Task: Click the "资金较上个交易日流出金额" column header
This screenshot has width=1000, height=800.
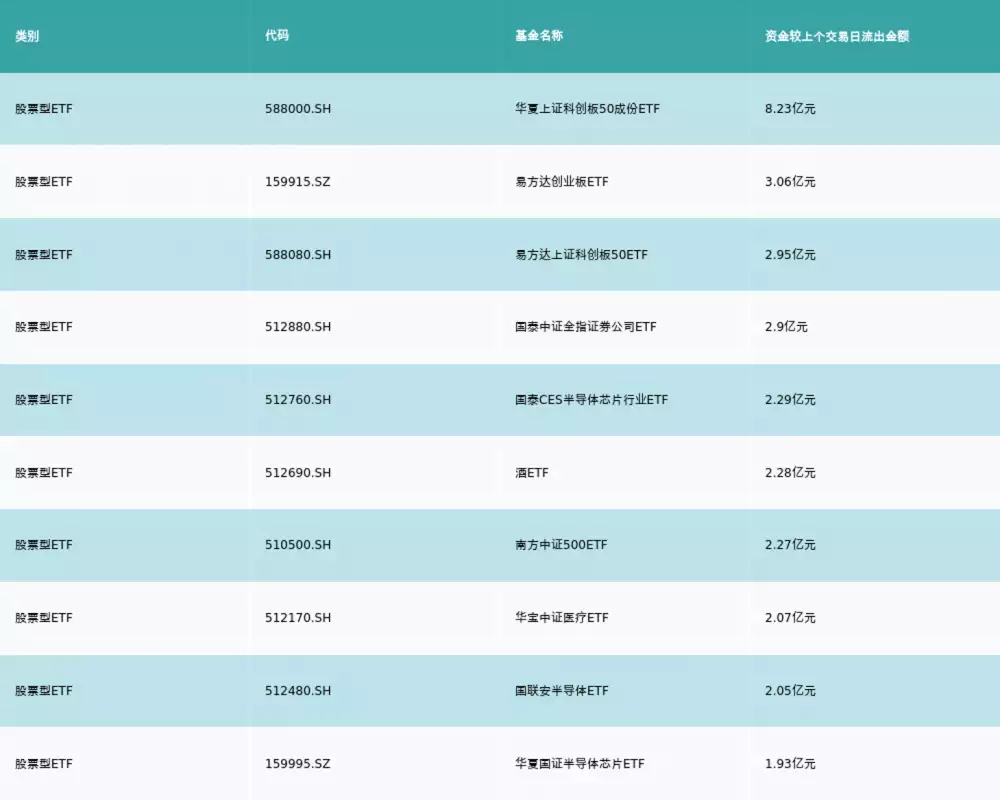Action: (837, 36)
